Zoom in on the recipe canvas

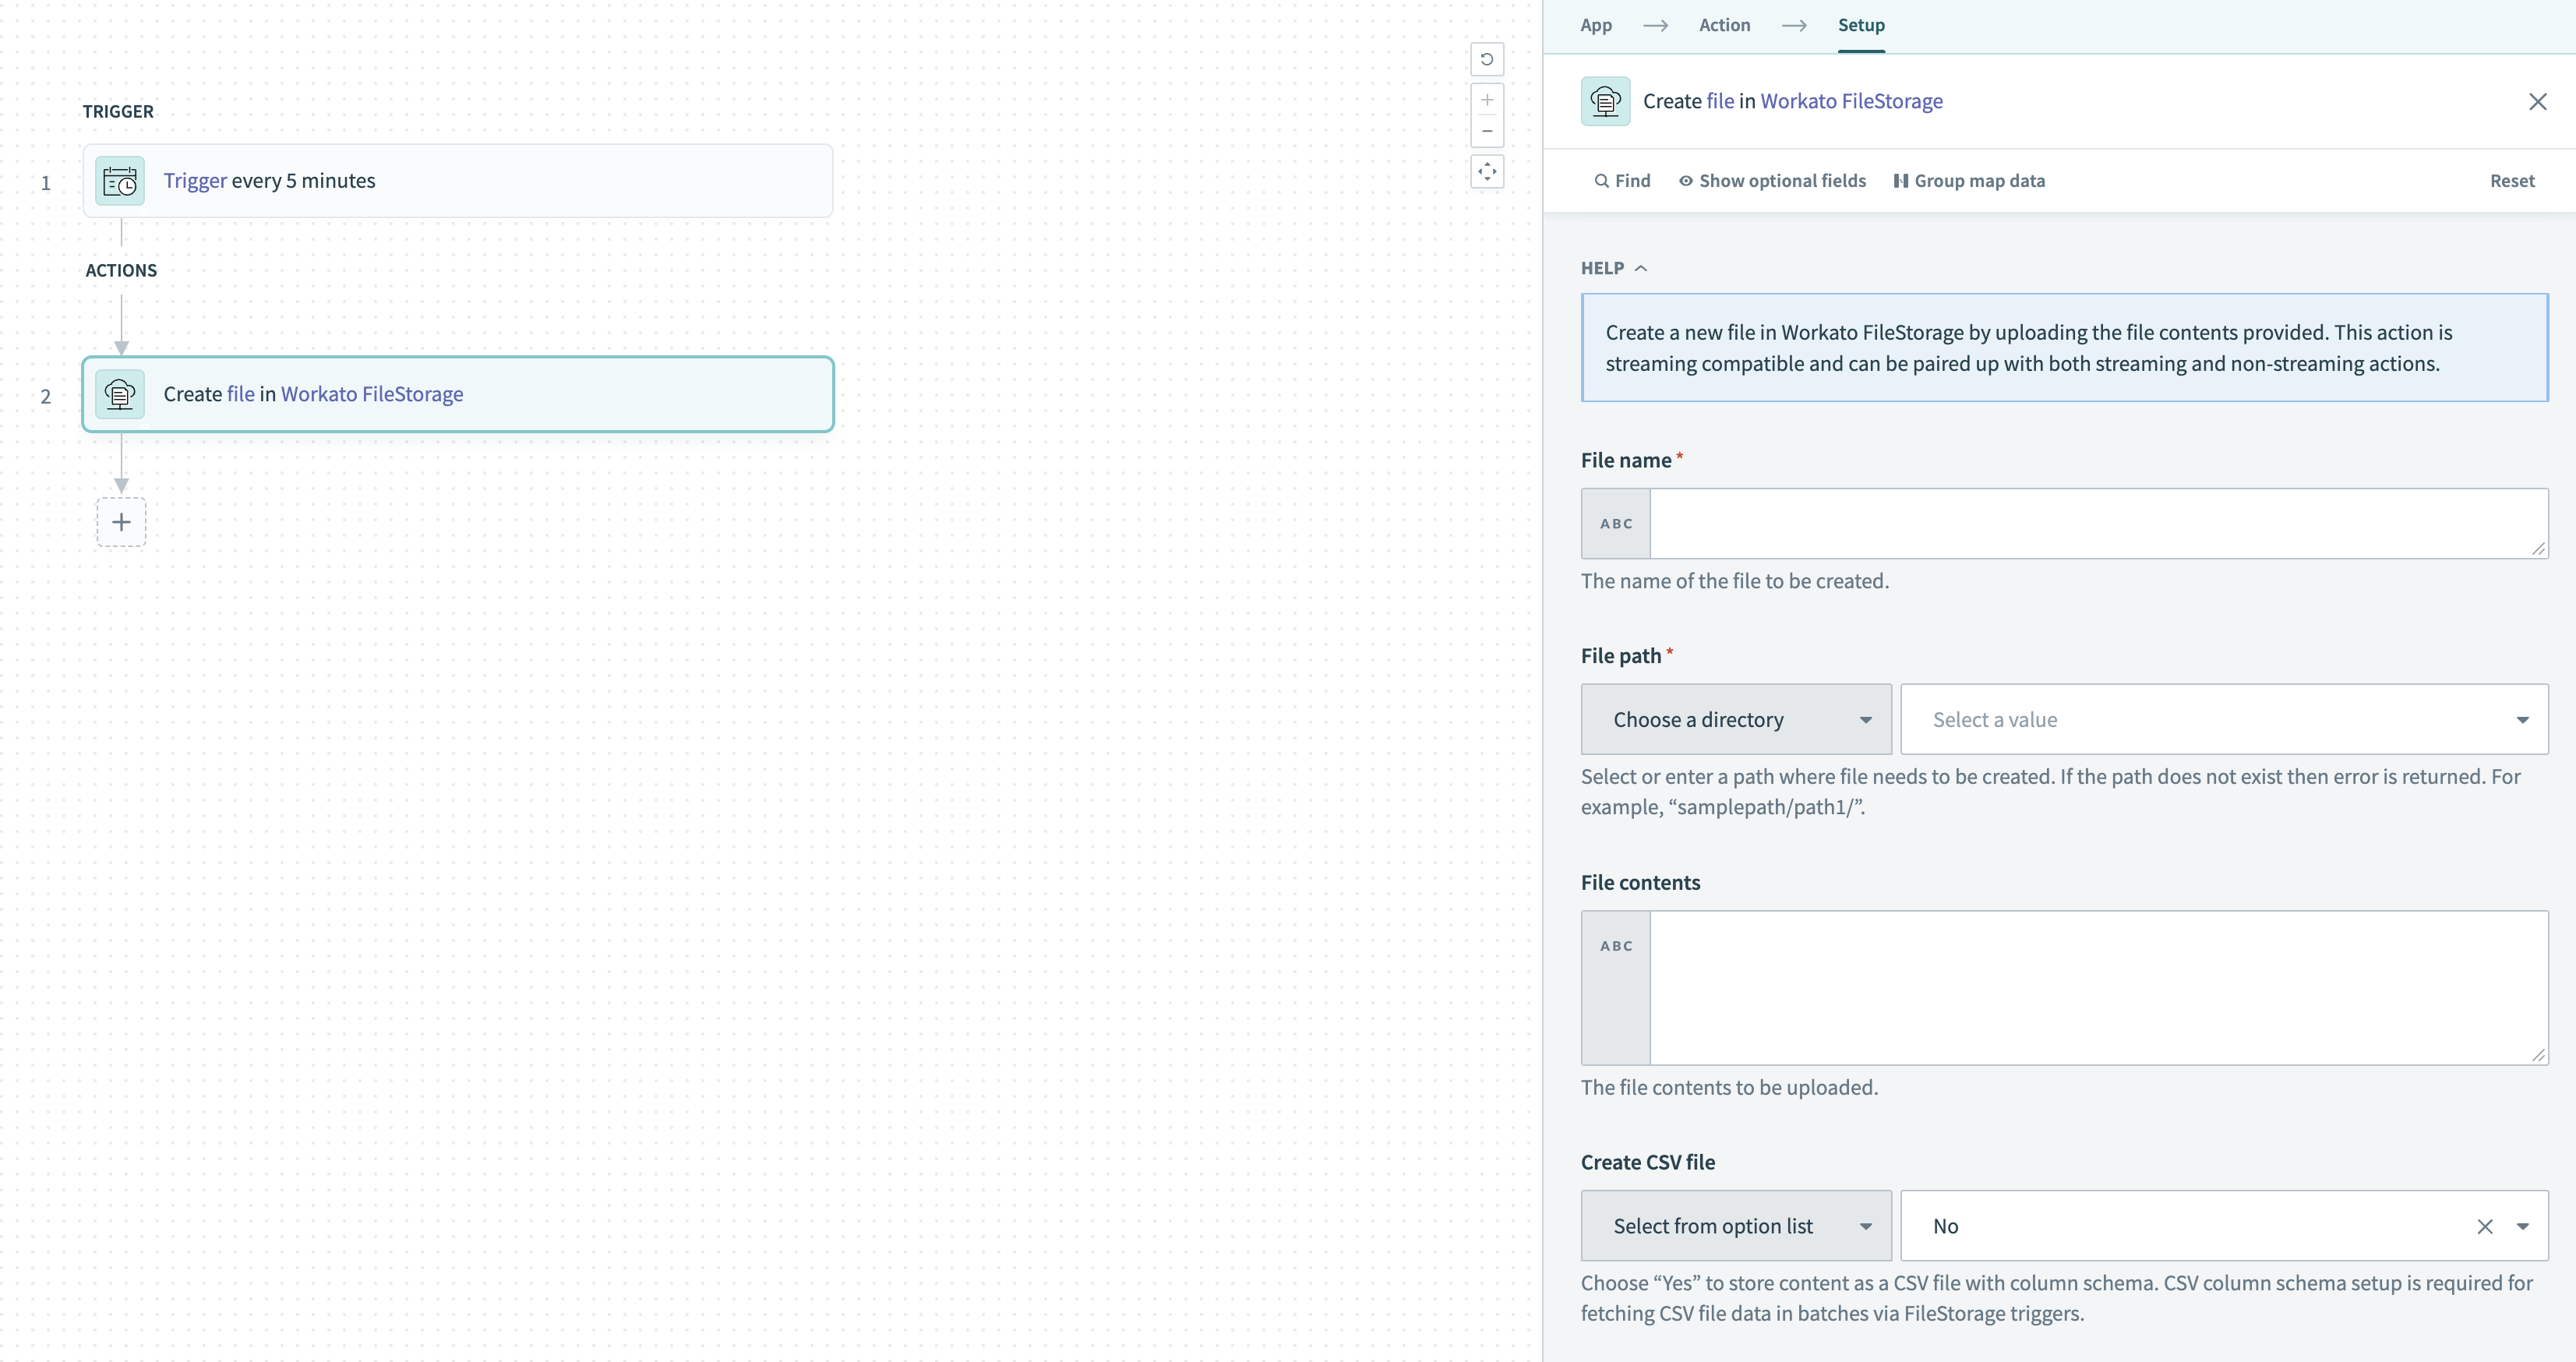tap(1487, 99)
